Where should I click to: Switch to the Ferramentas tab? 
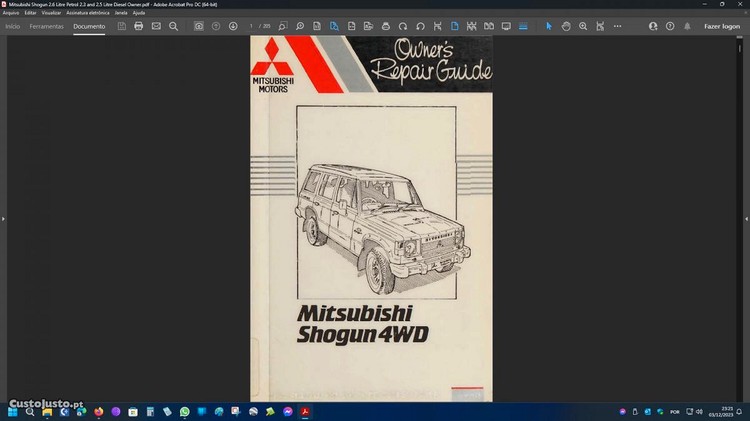click(47, 26)
